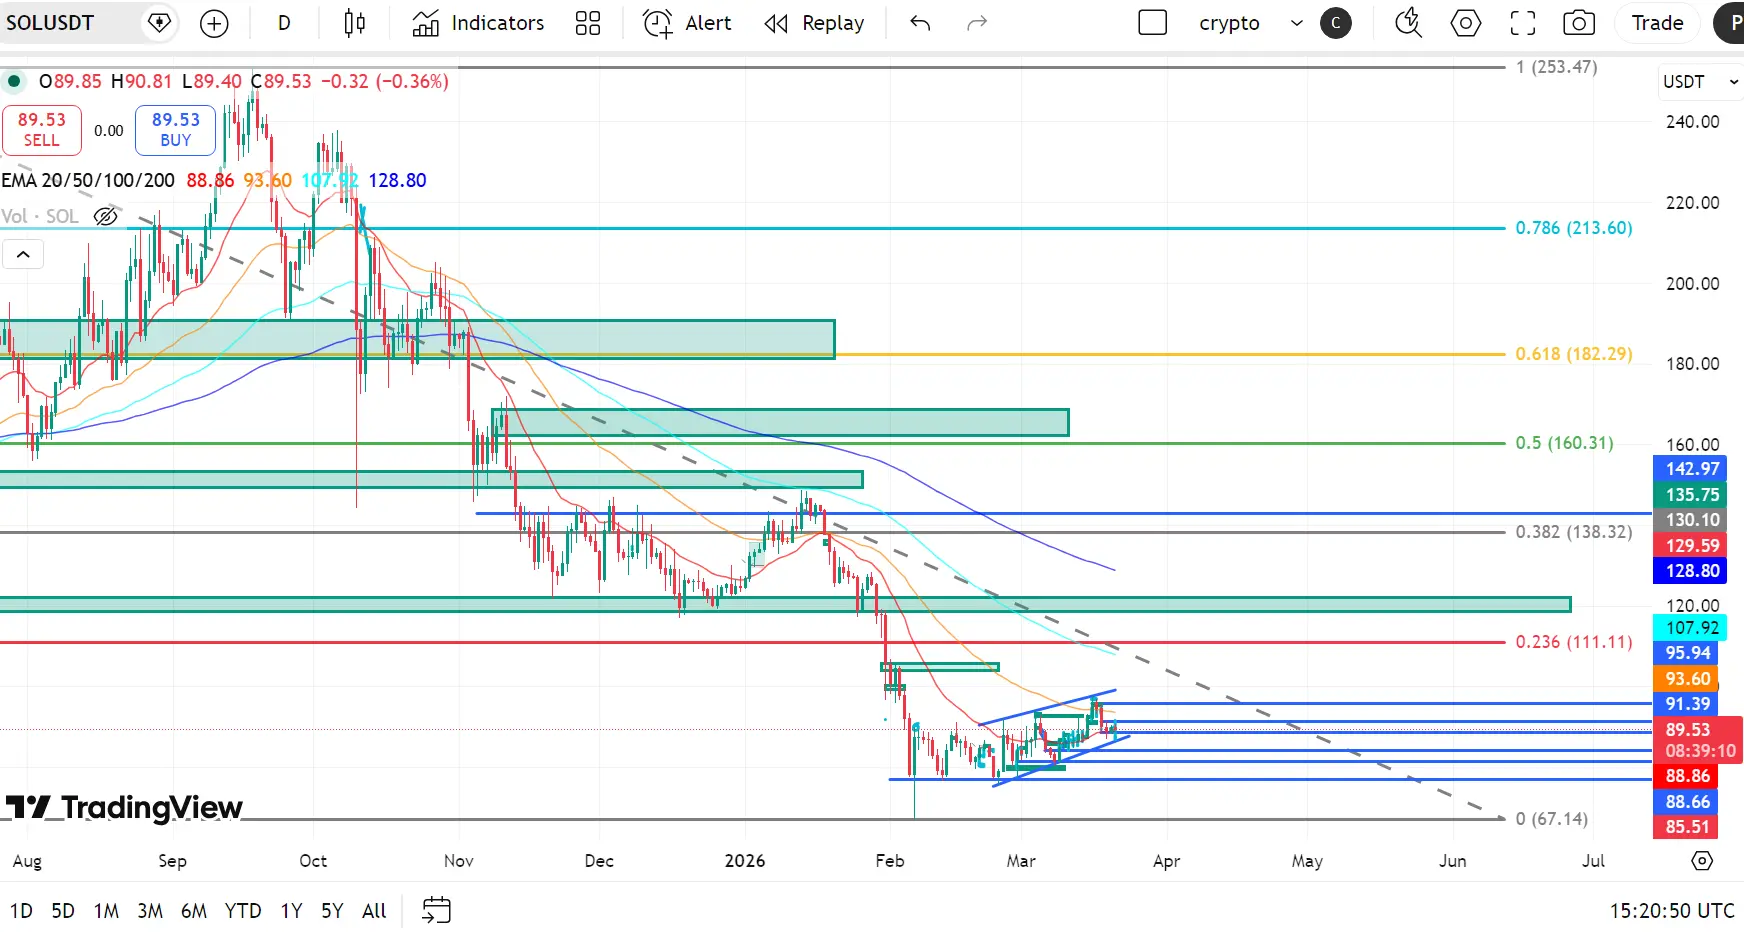The width and height of the screenshot is (1744, 932).
Task: Select the 0.786 (213.60) Fibonacci label
Action: 1574,228
